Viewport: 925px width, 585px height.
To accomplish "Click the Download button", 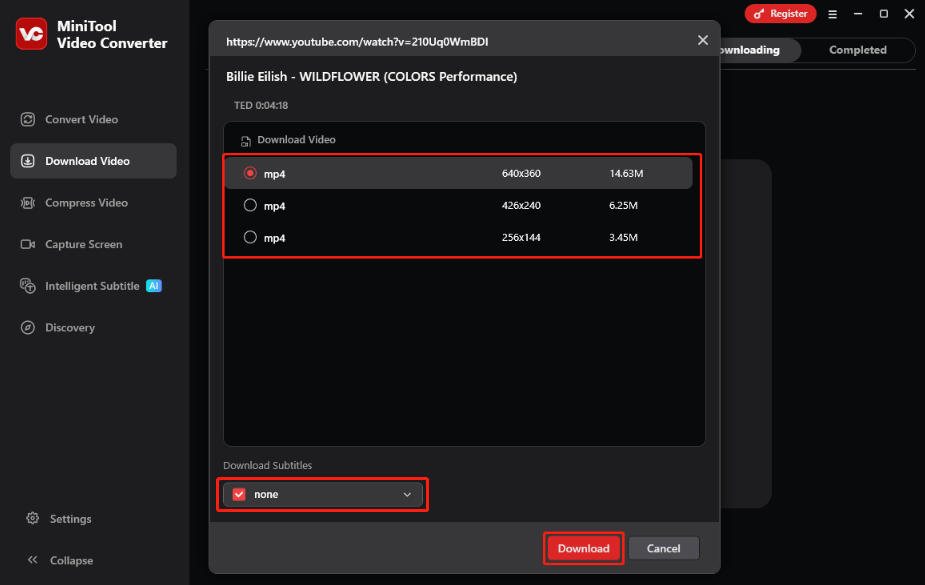I will tap(583, 548).
